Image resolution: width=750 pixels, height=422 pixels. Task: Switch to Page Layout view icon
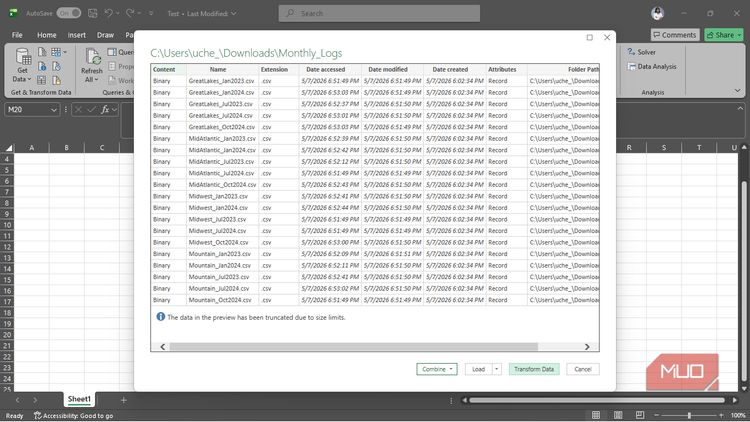[618, 415]
